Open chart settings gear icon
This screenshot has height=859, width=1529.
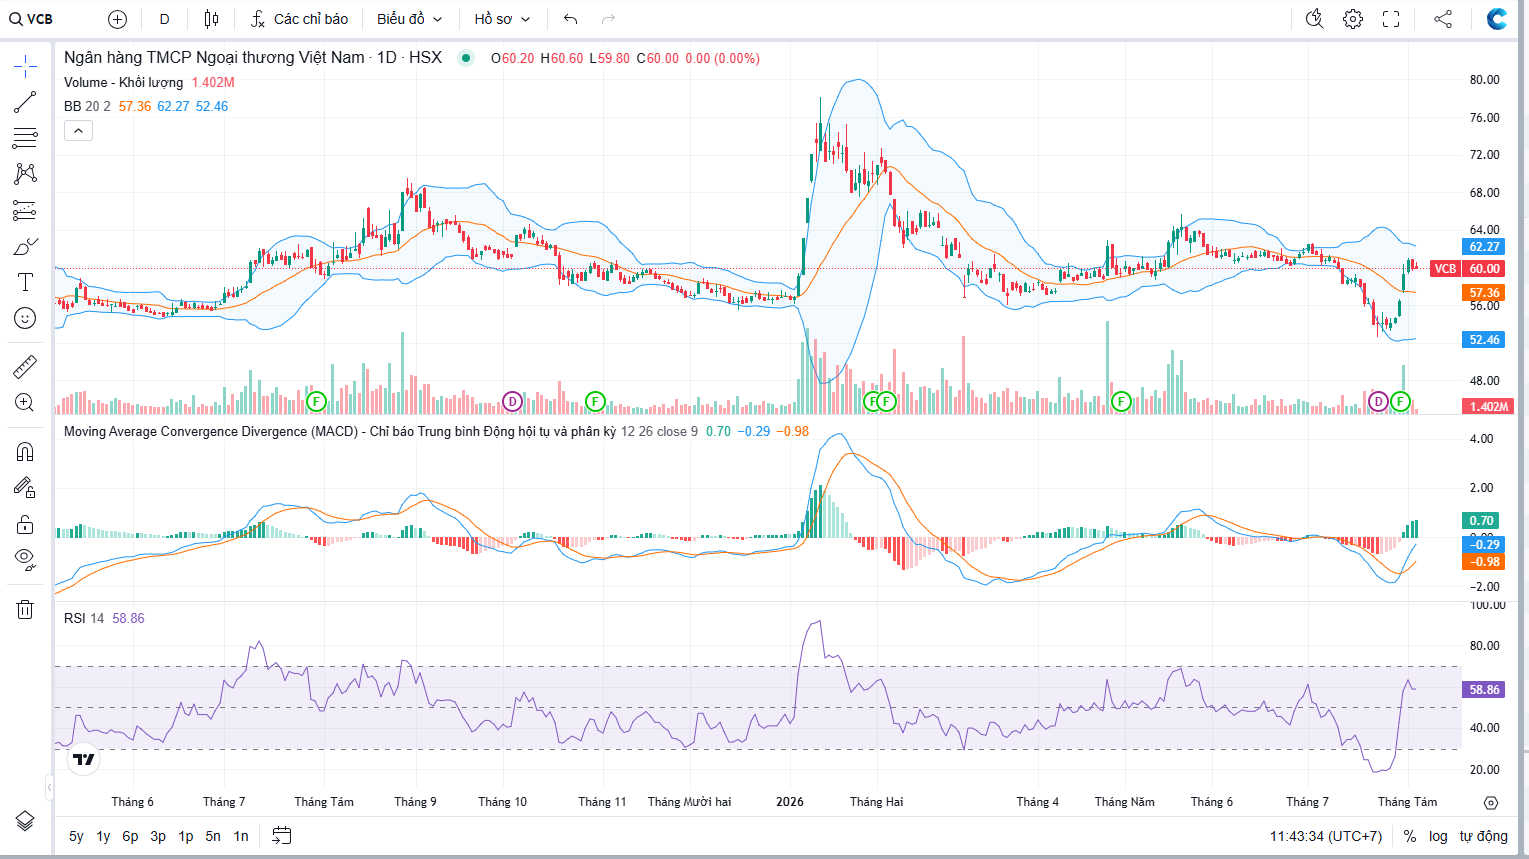1353,19
